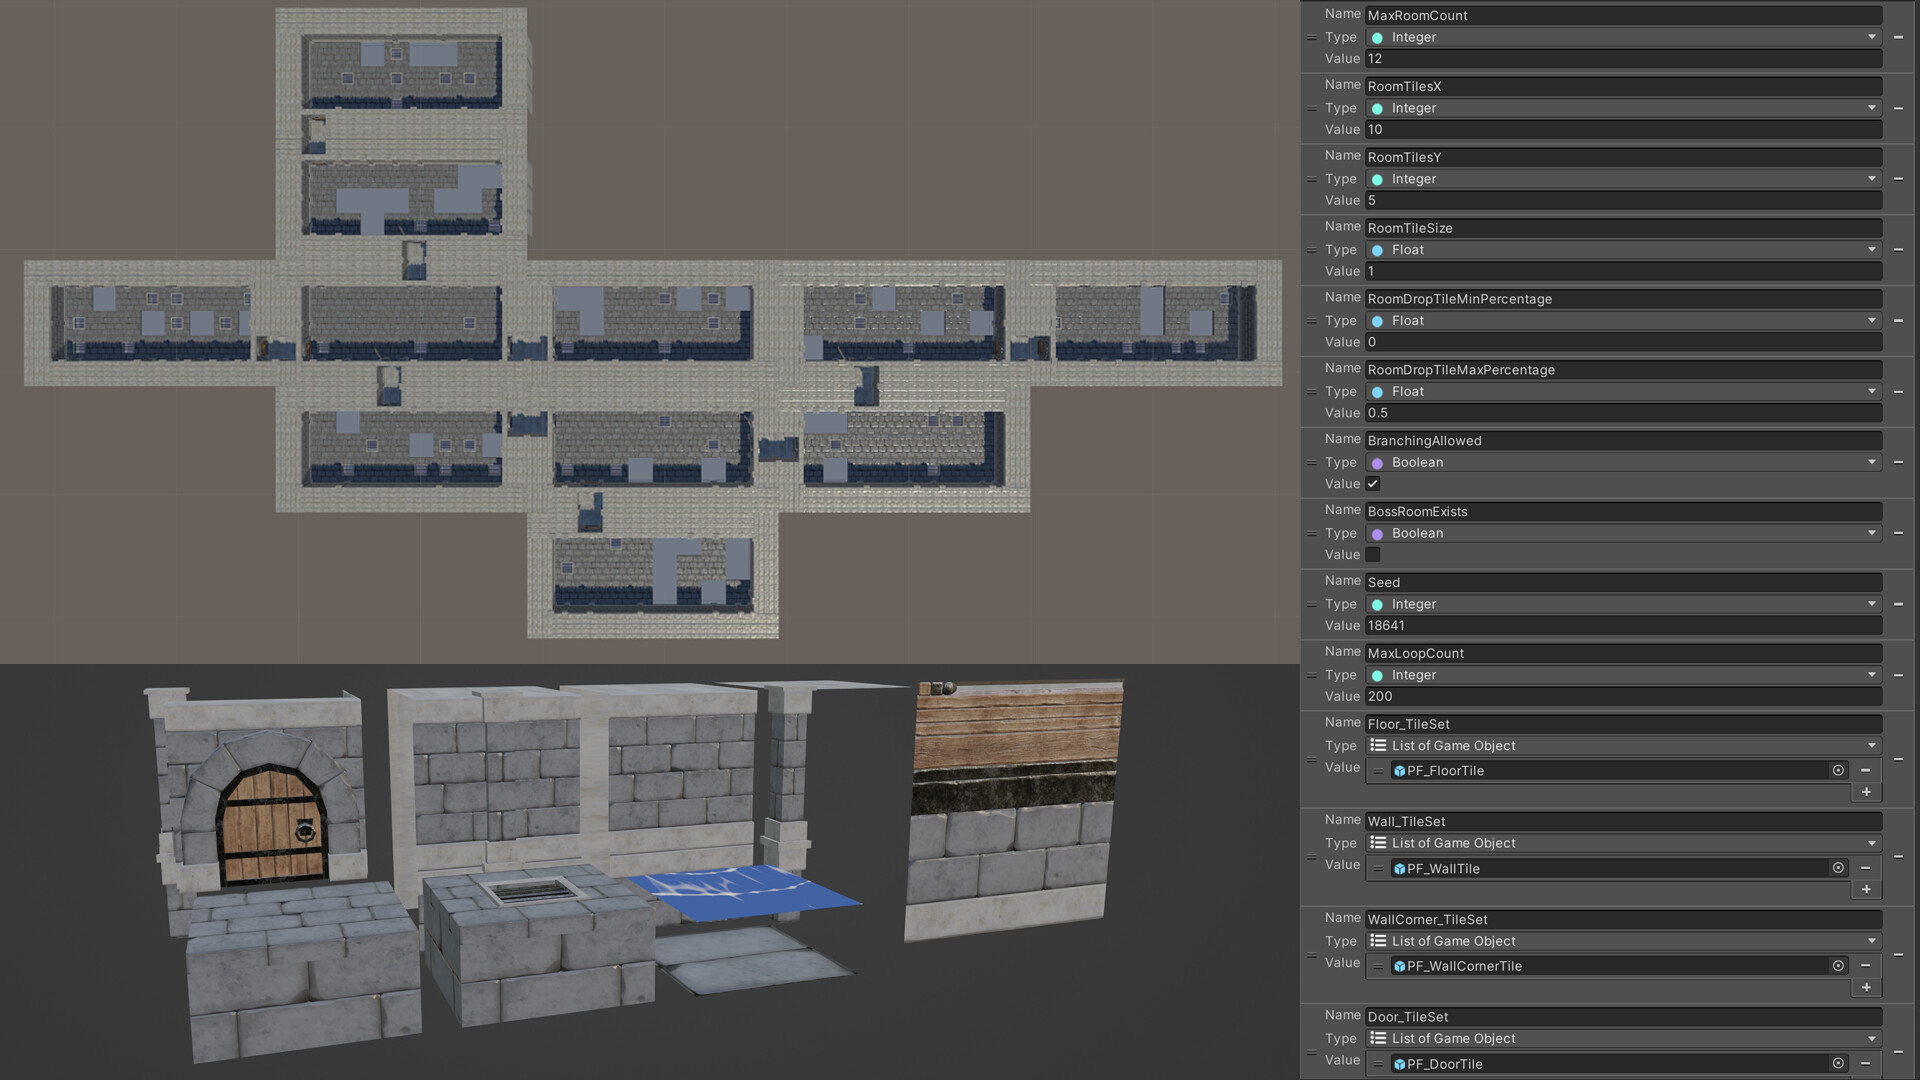The image size is (1920, 1080).
Task: Open the Type dropdown for MaxRoomCount
Action: point(1871,37)
